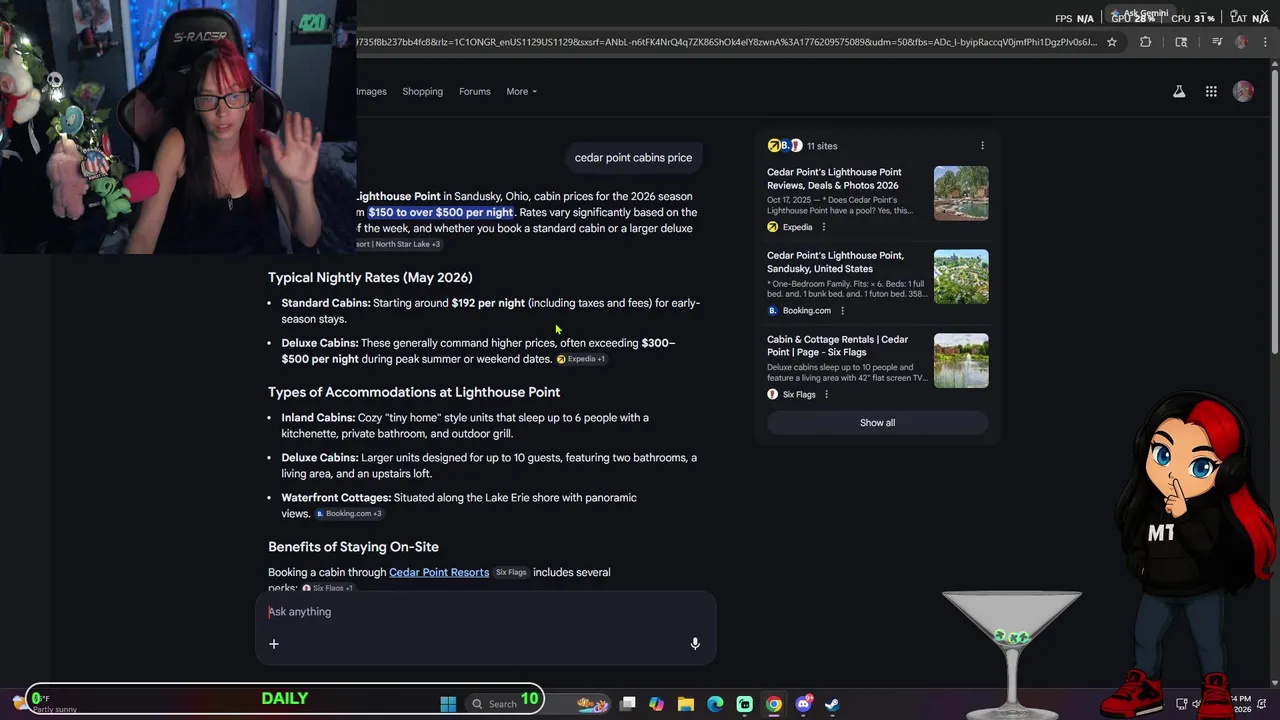Click the plus attach button in the ask box
Image resolution: width=1280 pixels, height=720 pixels.
[273, 644]
